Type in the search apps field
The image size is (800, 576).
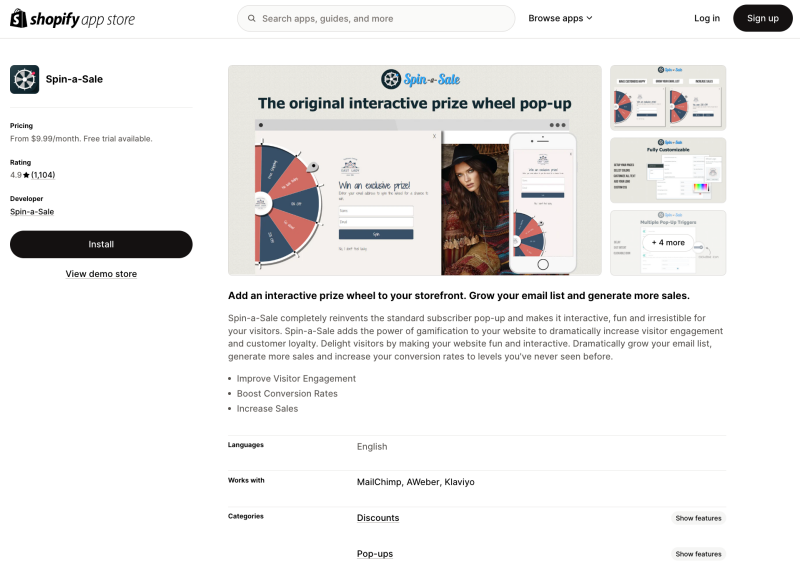pos(385,18)
